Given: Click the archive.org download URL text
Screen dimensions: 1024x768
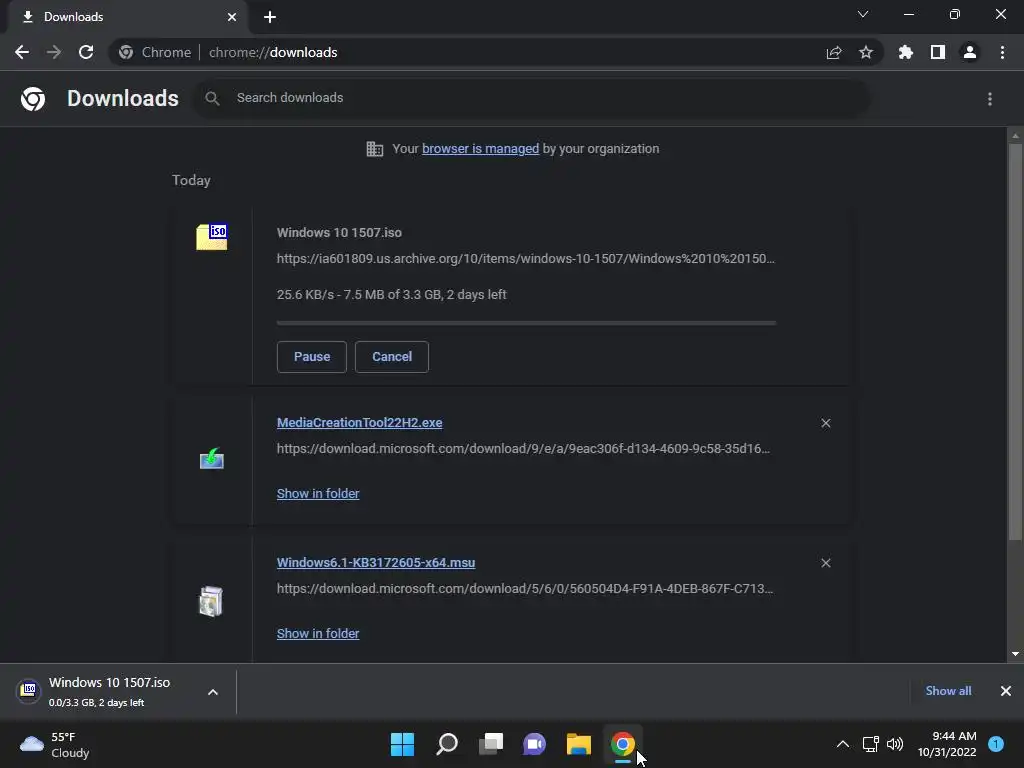Looking at the screenshot, I should click(x=526, y=259).
